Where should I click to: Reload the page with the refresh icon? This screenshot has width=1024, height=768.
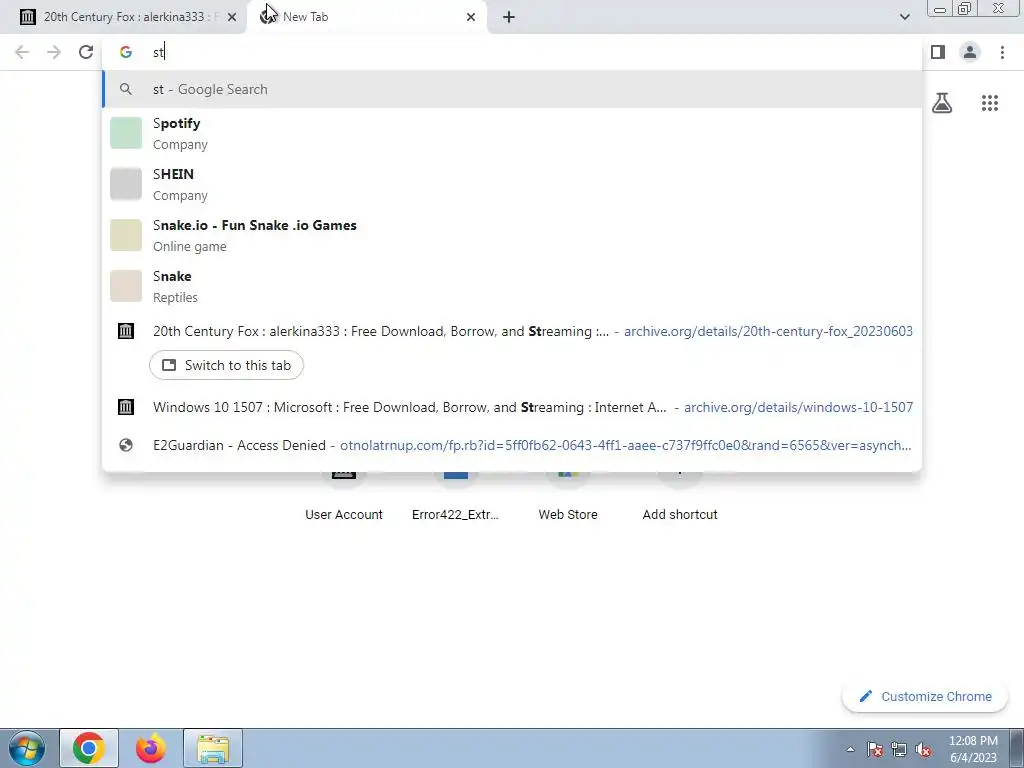[x=86, y=52]
